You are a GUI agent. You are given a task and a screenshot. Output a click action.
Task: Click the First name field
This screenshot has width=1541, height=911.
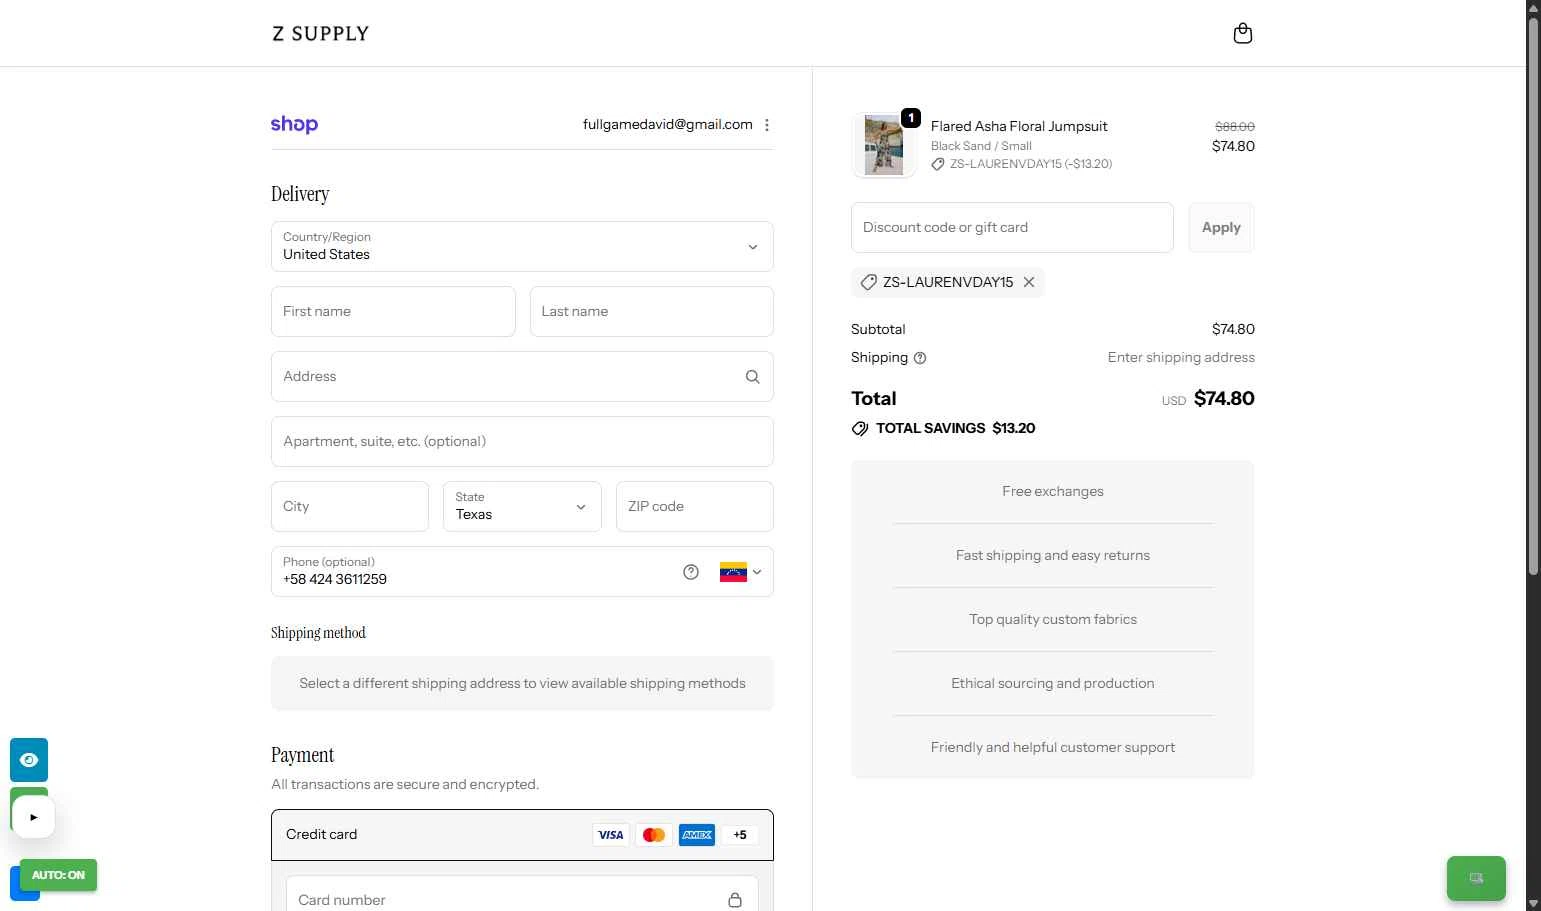[x=393, y=311]
